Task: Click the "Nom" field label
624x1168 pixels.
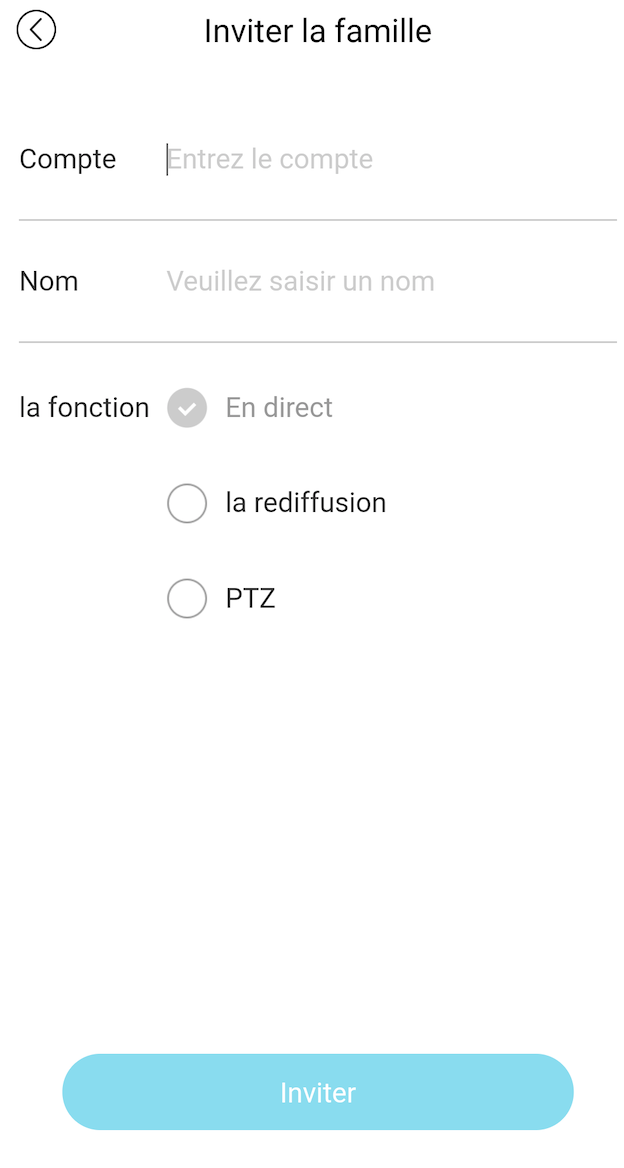Action: (x=49, y=282)
